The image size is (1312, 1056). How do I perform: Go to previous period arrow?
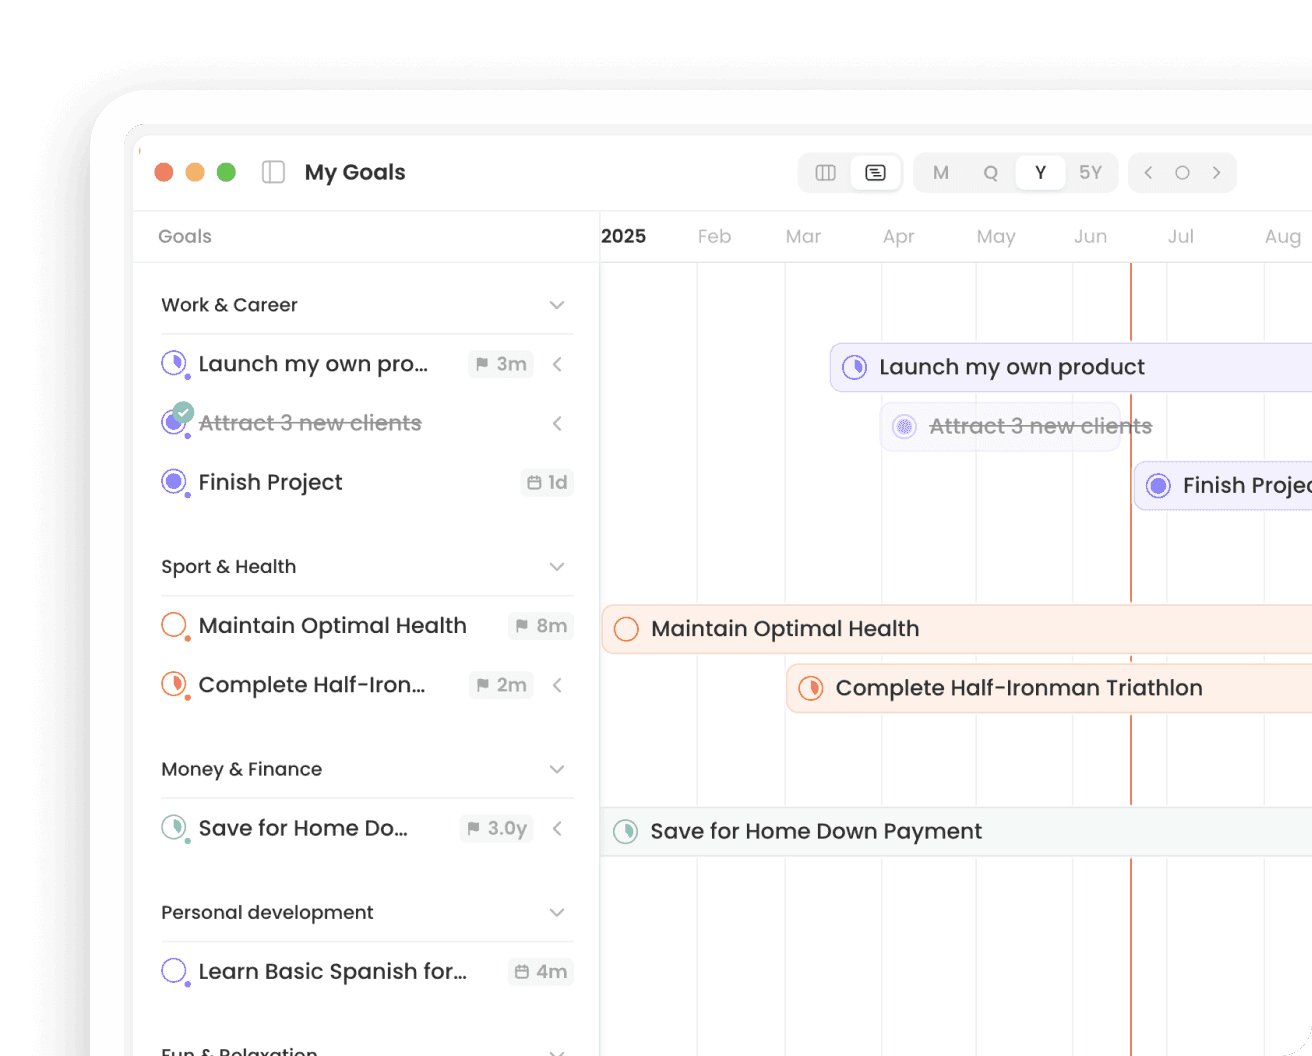(x=1148, y=173)
